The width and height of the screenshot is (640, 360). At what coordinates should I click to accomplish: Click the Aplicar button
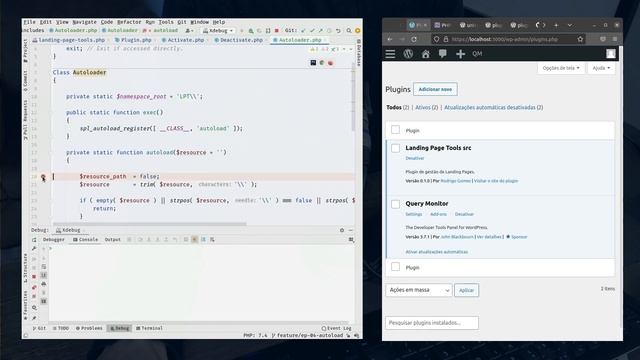pos(467,290)
